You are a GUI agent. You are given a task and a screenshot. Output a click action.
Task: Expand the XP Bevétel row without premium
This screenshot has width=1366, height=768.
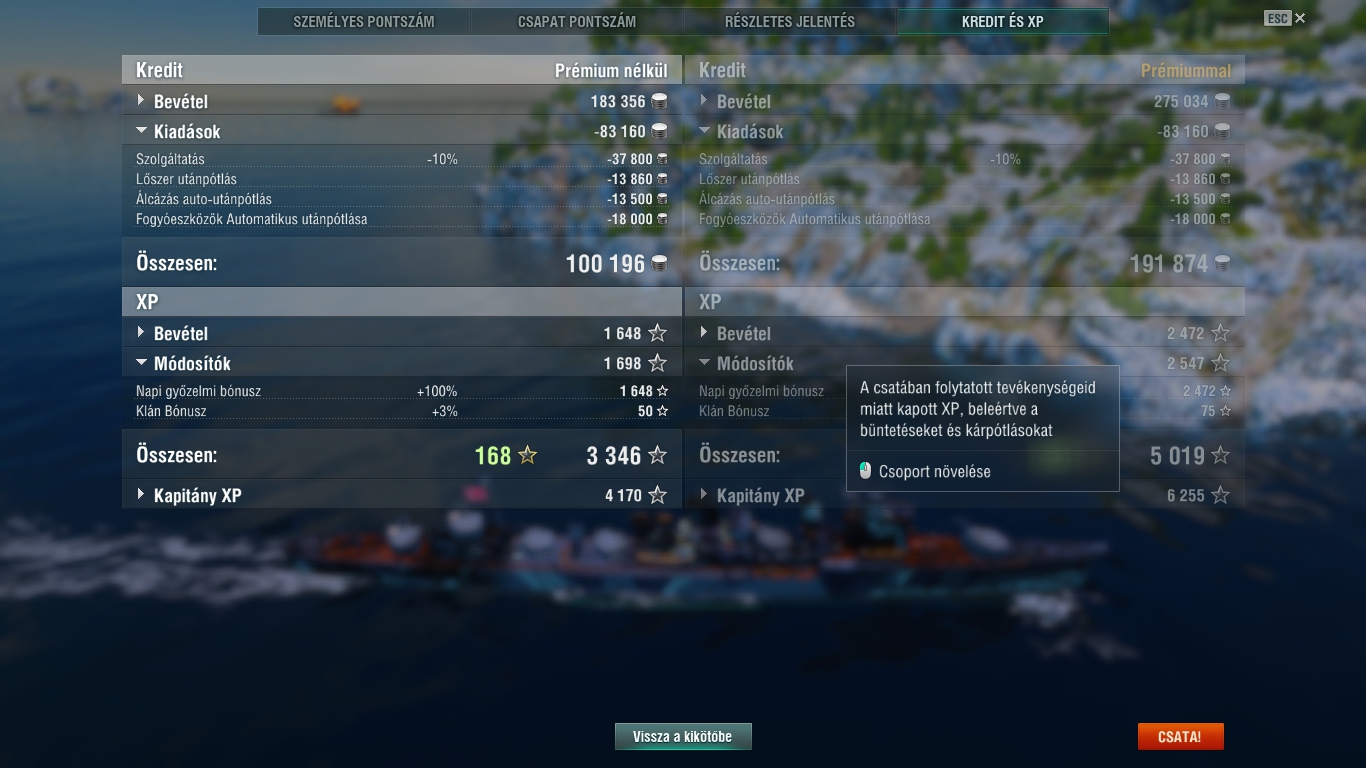[402, 333]
